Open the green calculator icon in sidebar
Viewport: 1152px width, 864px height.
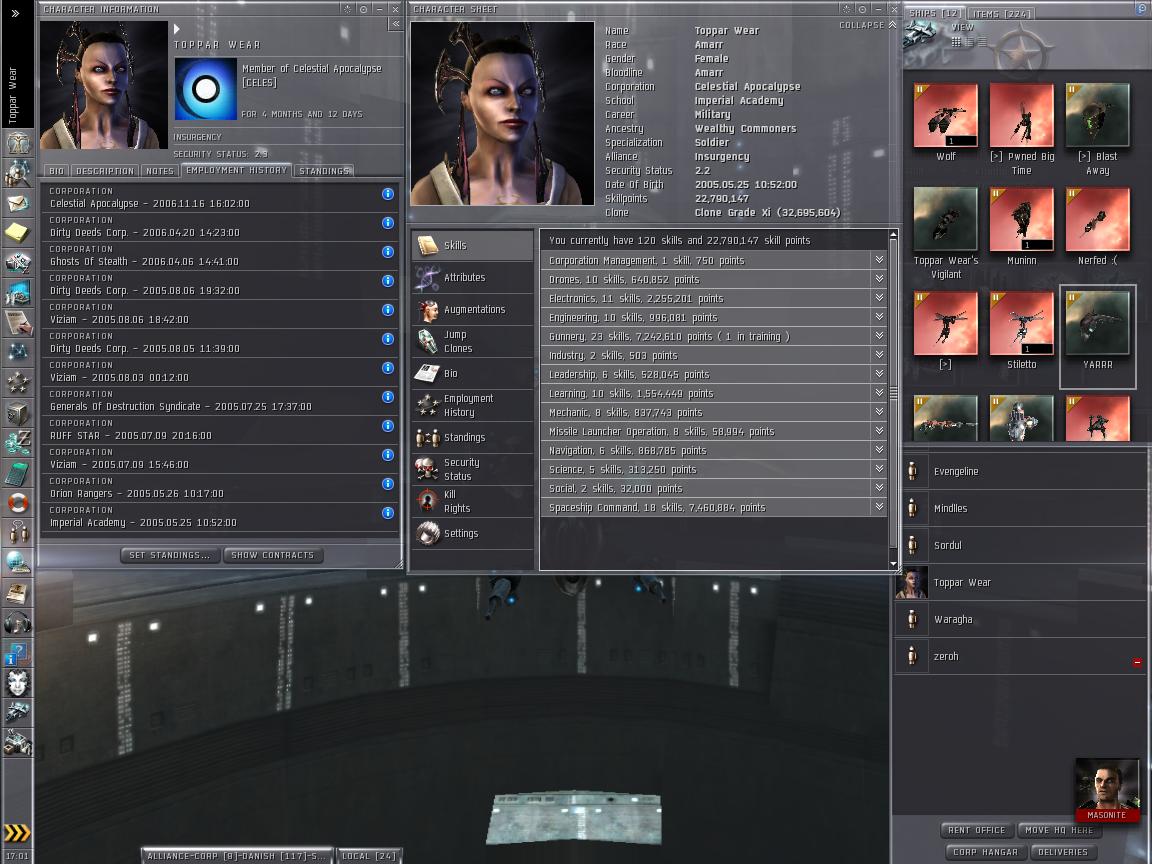click(18, 473)
